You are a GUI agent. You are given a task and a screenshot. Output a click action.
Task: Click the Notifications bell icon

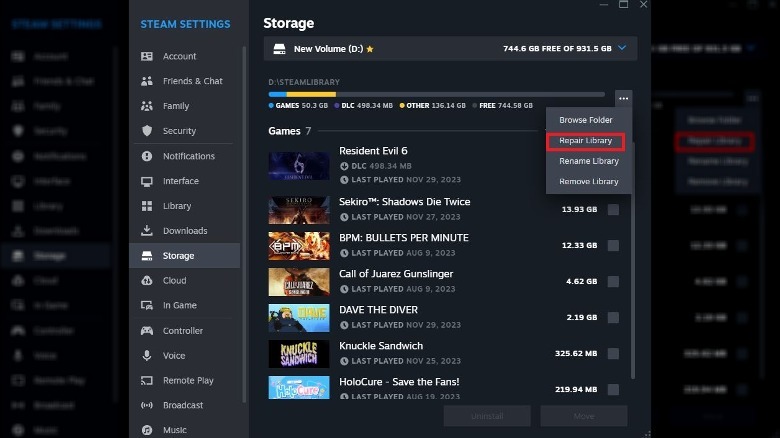click(x=147, y=156)
